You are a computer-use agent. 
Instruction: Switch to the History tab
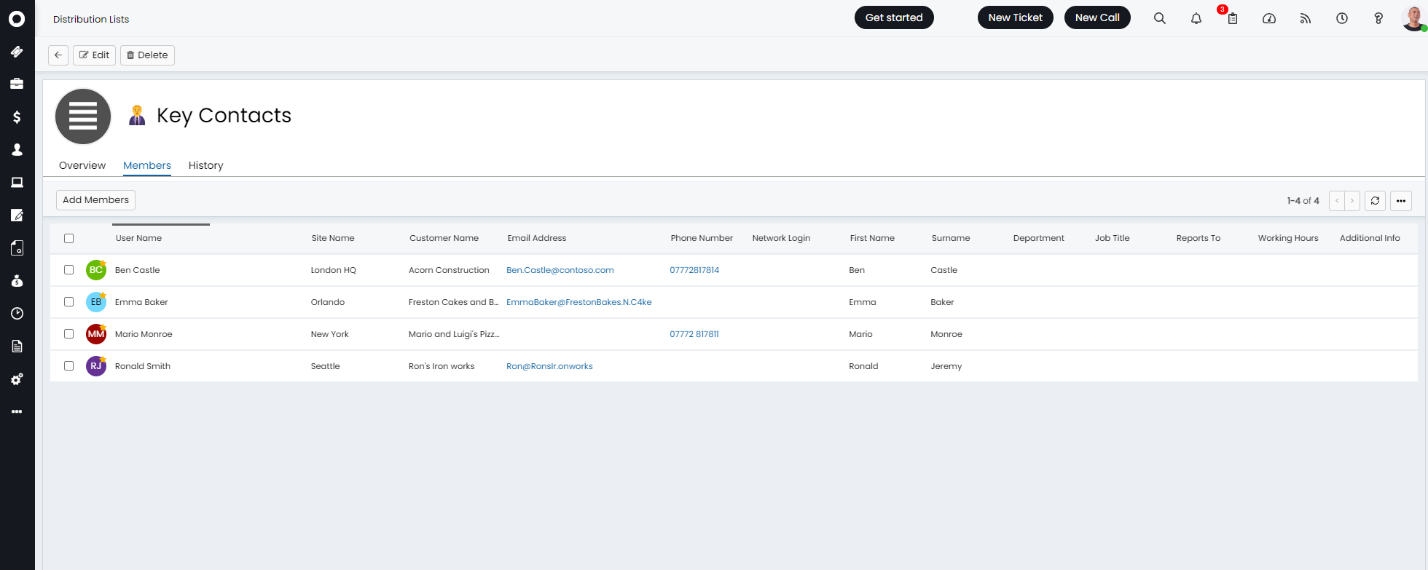coord(206,165)
